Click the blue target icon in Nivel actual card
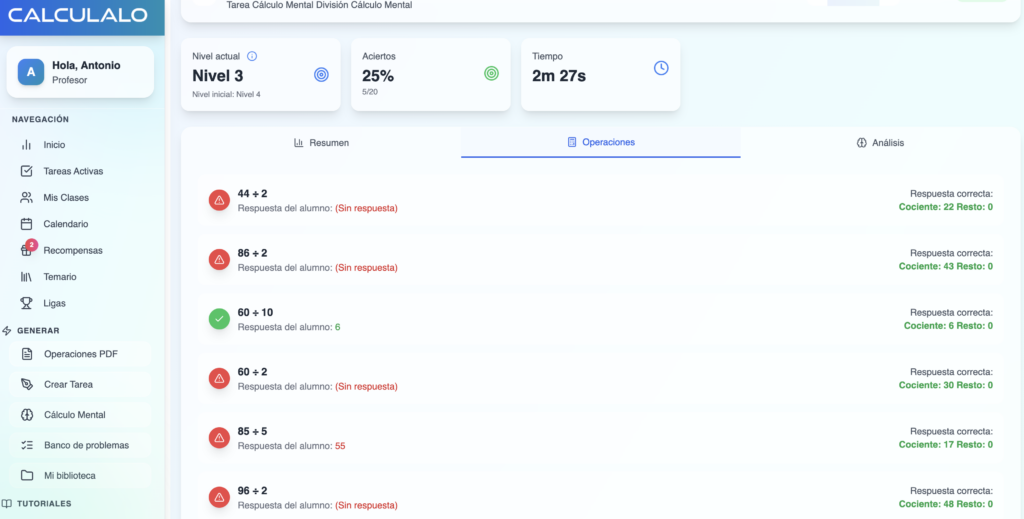 point(321,74)
